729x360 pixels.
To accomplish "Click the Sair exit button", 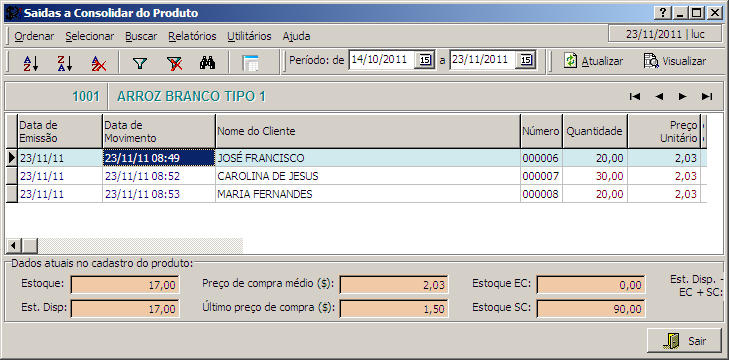I will (684, 341).
